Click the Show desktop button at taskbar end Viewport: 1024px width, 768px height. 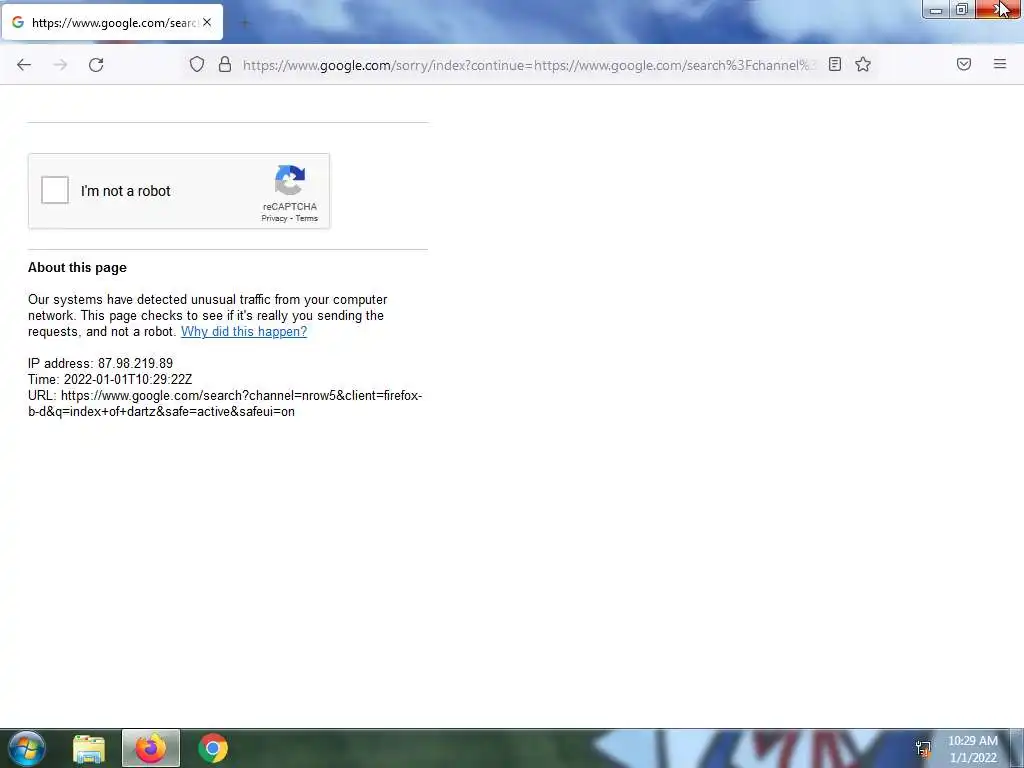(1017, 748)
